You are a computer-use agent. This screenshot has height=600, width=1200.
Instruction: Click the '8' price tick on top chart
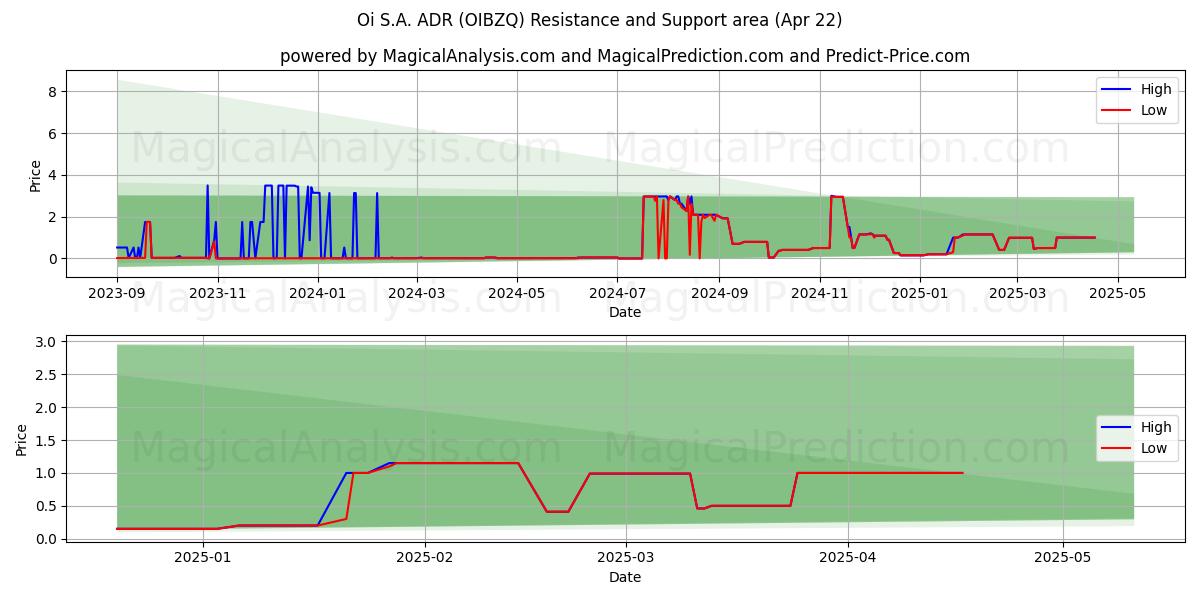53,92
